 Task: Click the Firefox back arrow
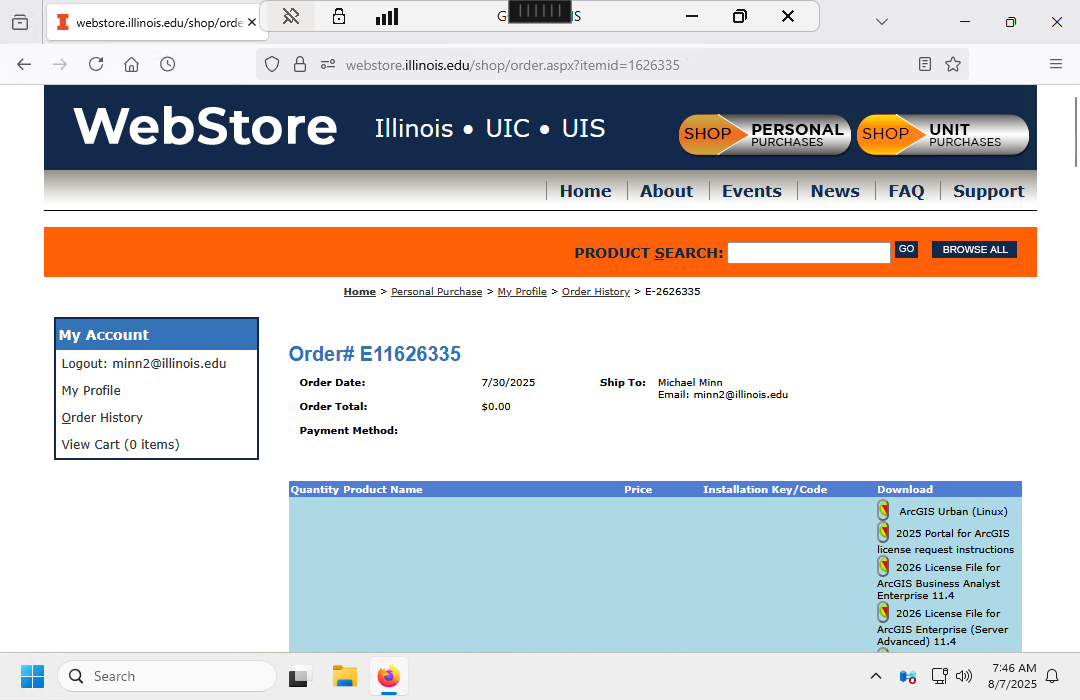click(x=24, y=64)
